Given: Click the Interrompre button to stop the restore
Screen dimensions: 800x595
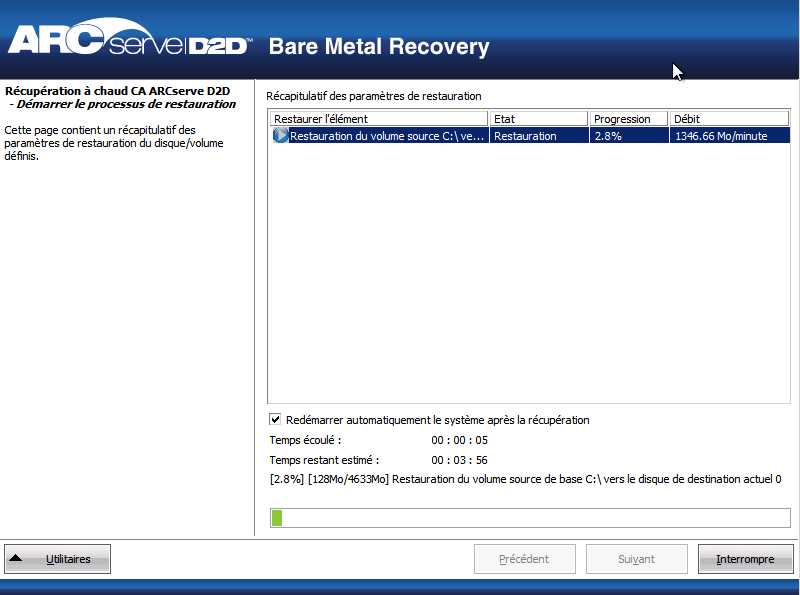Looking at the screenshot, I should click(x=745, y=559).
